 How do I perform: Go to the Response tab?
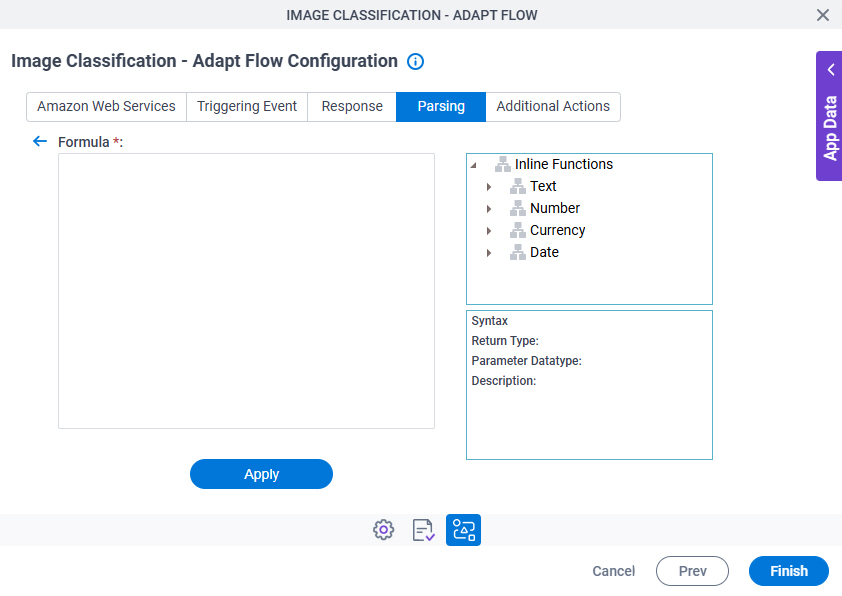pos(352,107)
